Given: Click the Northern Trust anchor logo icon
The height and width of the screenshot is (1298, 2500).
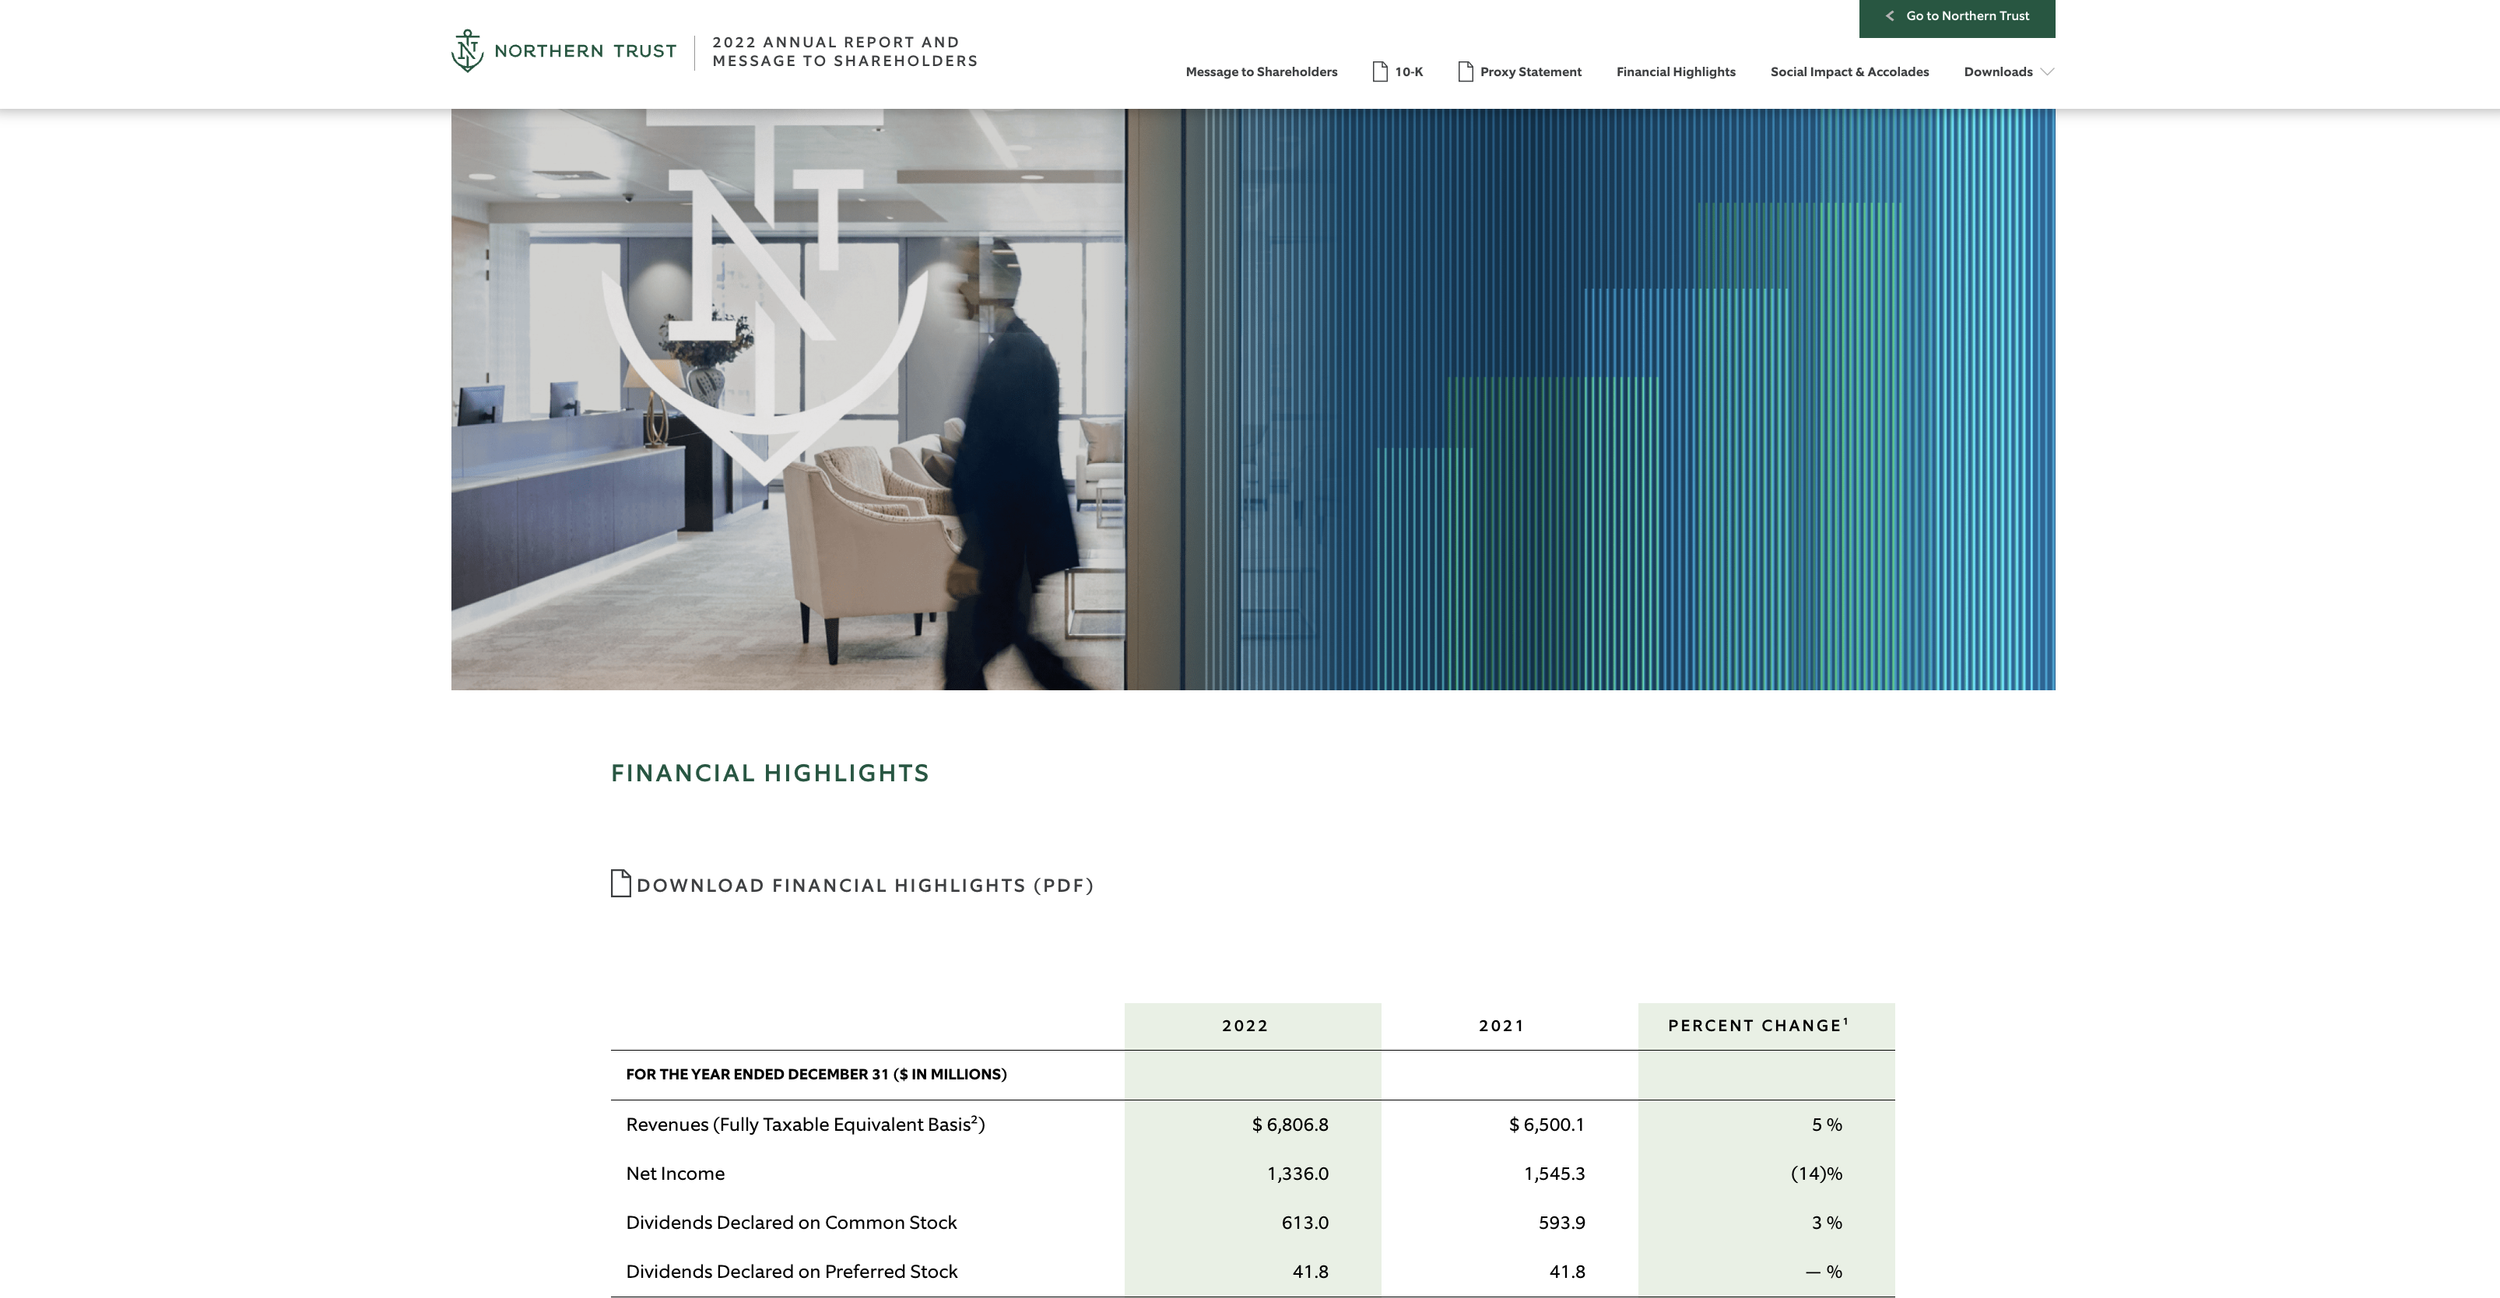Looking at the screenshot, I should 467,51.
